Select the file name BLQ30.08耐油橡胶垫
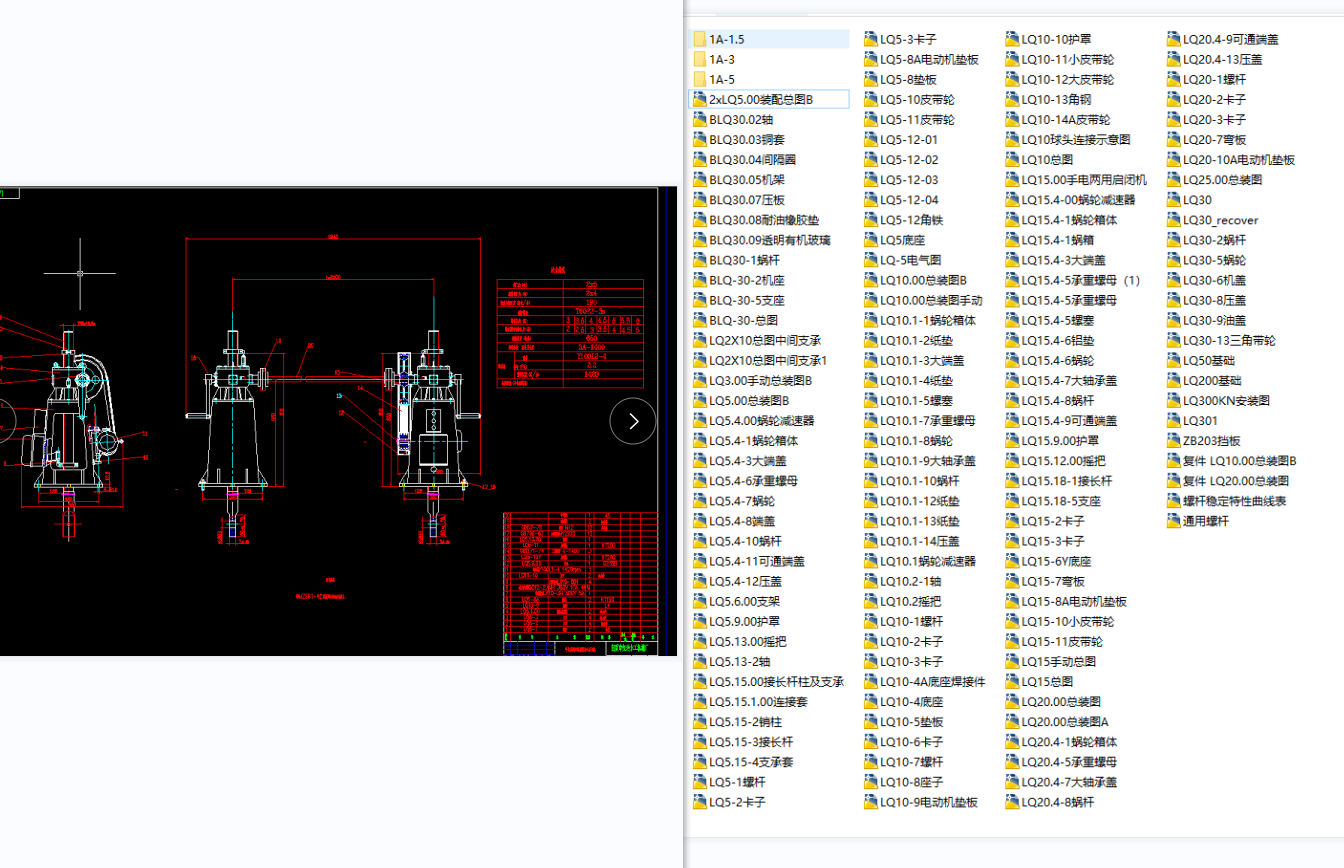Viewport: 1344px width, 868px height. 764,220
